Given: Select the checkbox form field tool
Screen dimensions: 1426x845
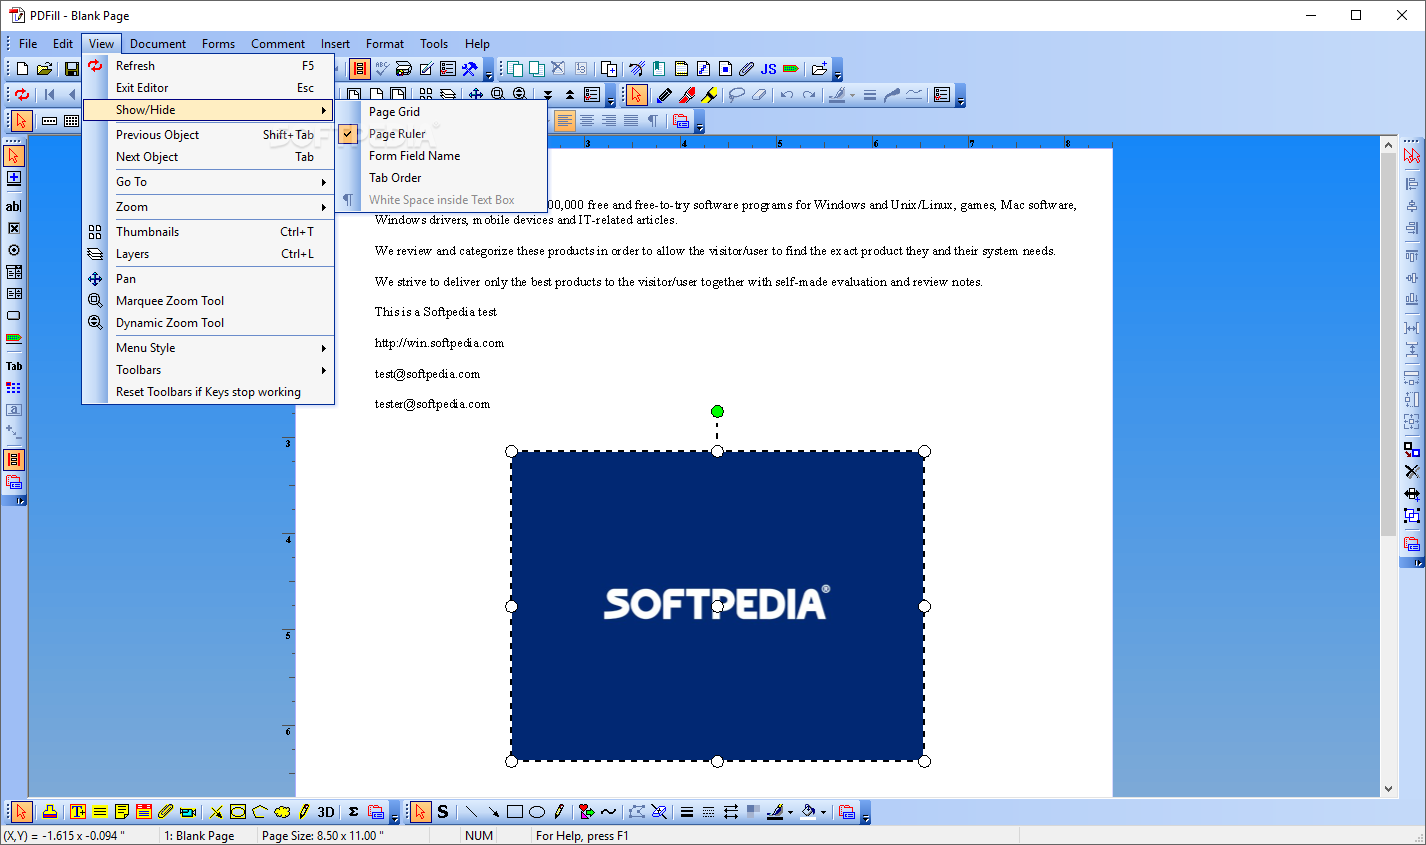Looking at the screenshot, I should click(x=14, y=228).
